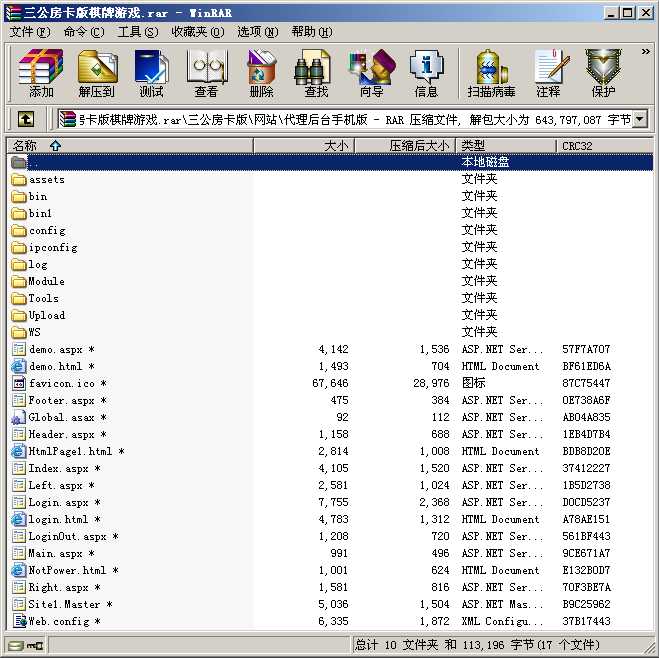Launch the Wizard (向导) icon
The height and width of the screenshot is (658, 659).
[x=372, y=66]
